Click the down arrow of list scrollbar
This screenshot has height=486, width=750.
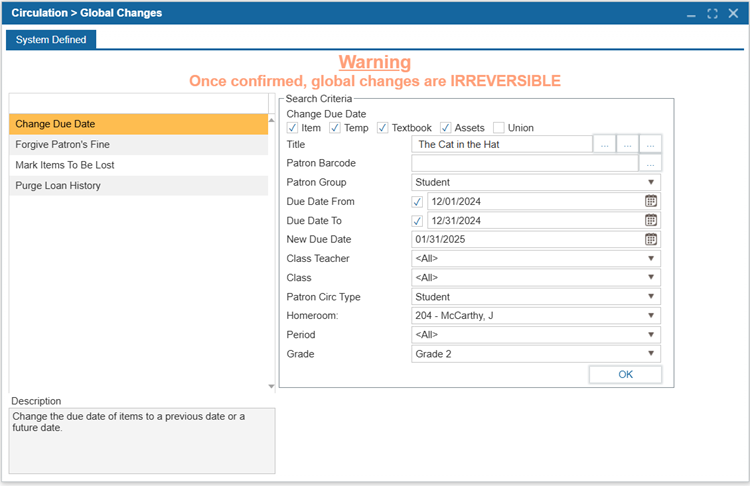271,386
